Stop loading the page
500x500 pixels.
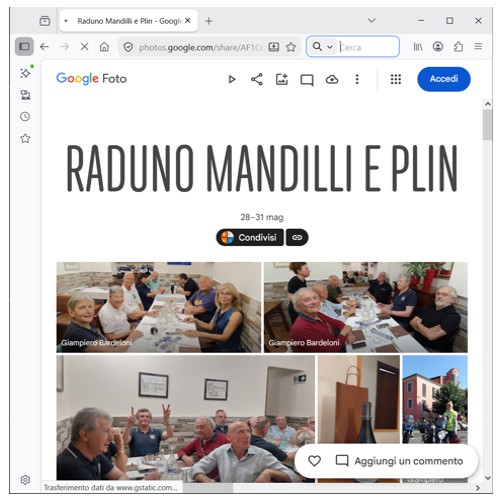coord(84,47)
